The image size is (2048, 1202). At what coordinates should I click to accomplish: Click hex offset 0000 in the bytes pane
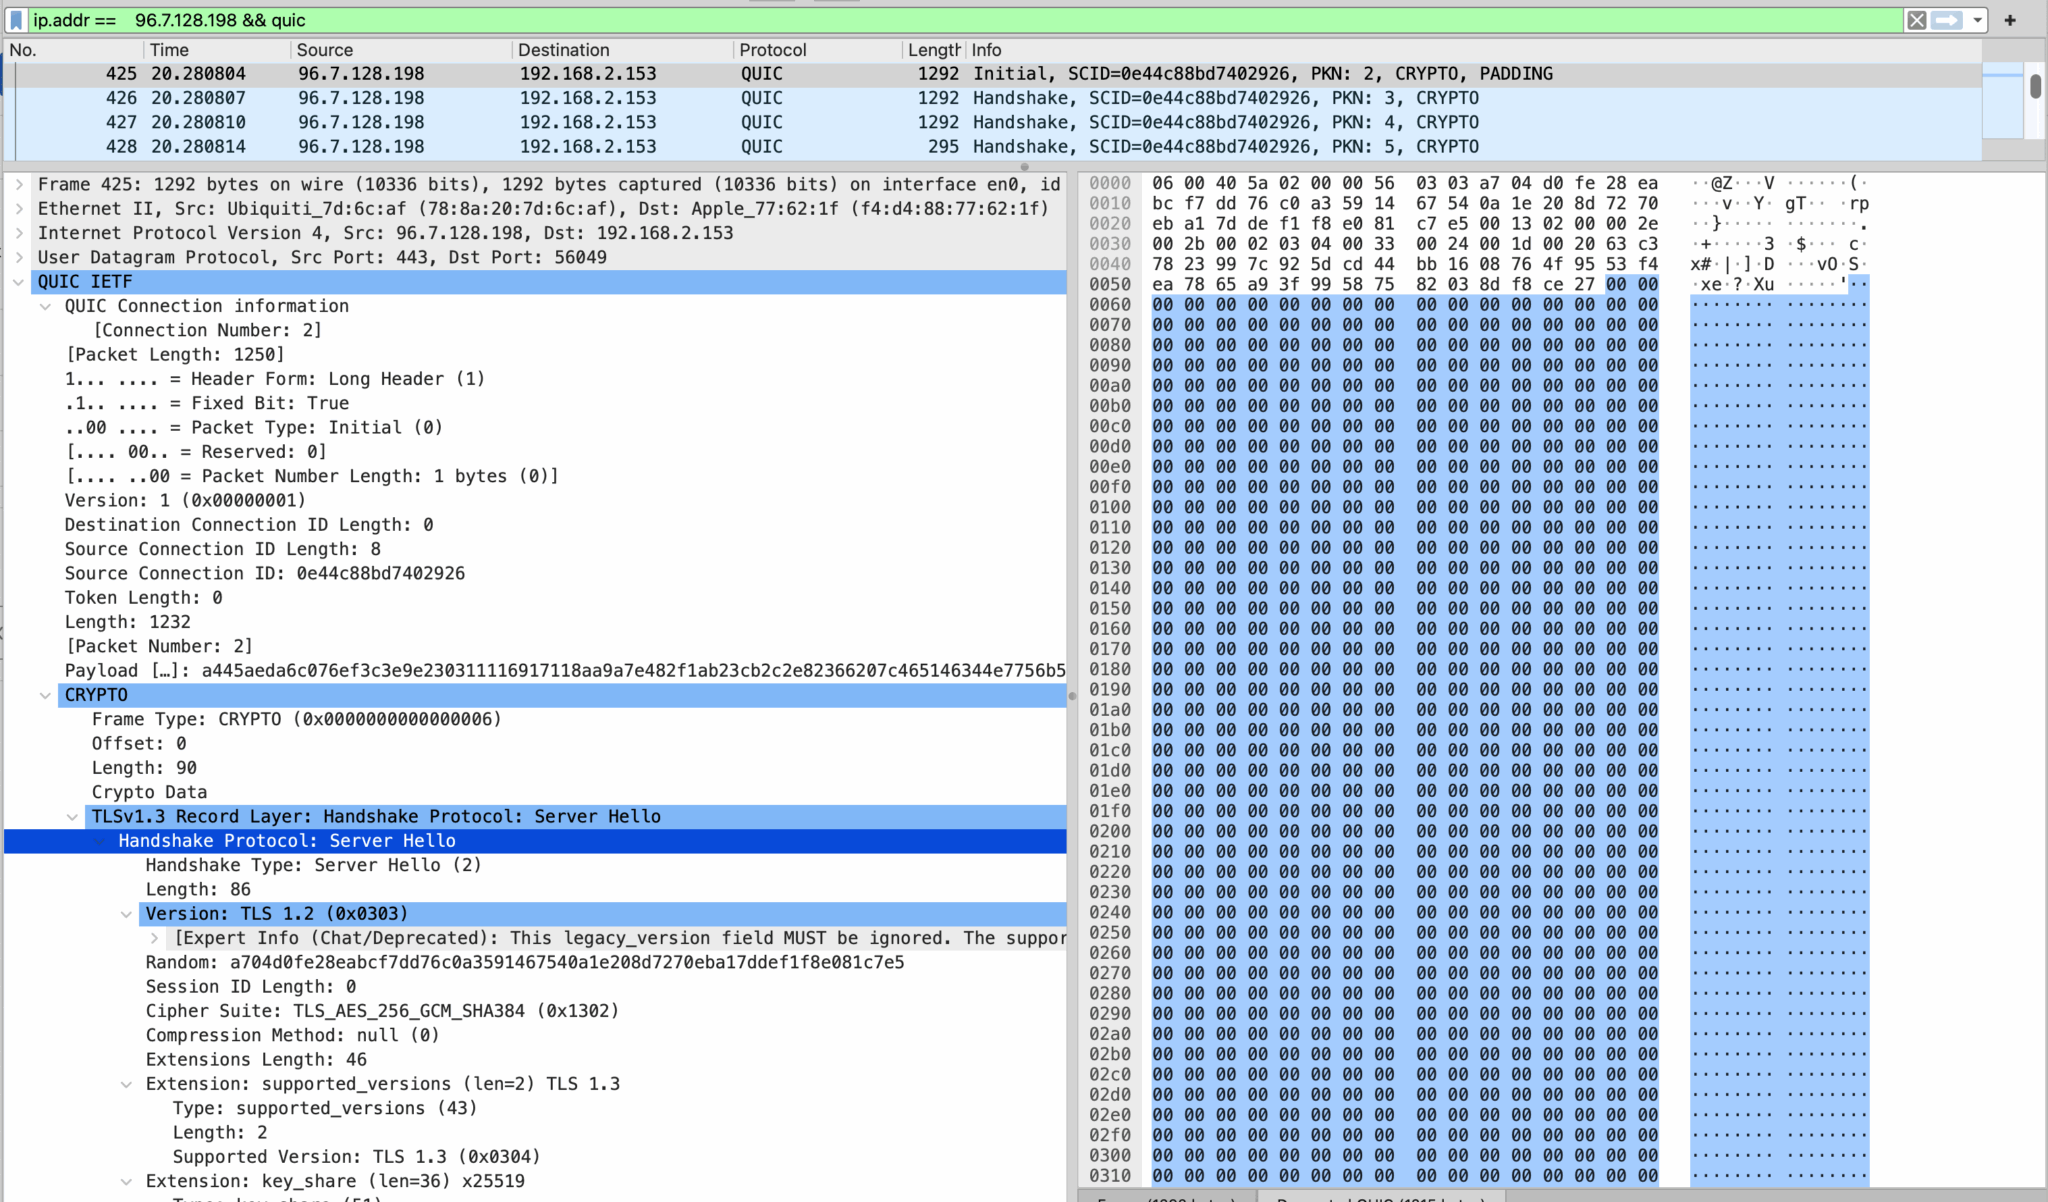(x=1110, y=183)
